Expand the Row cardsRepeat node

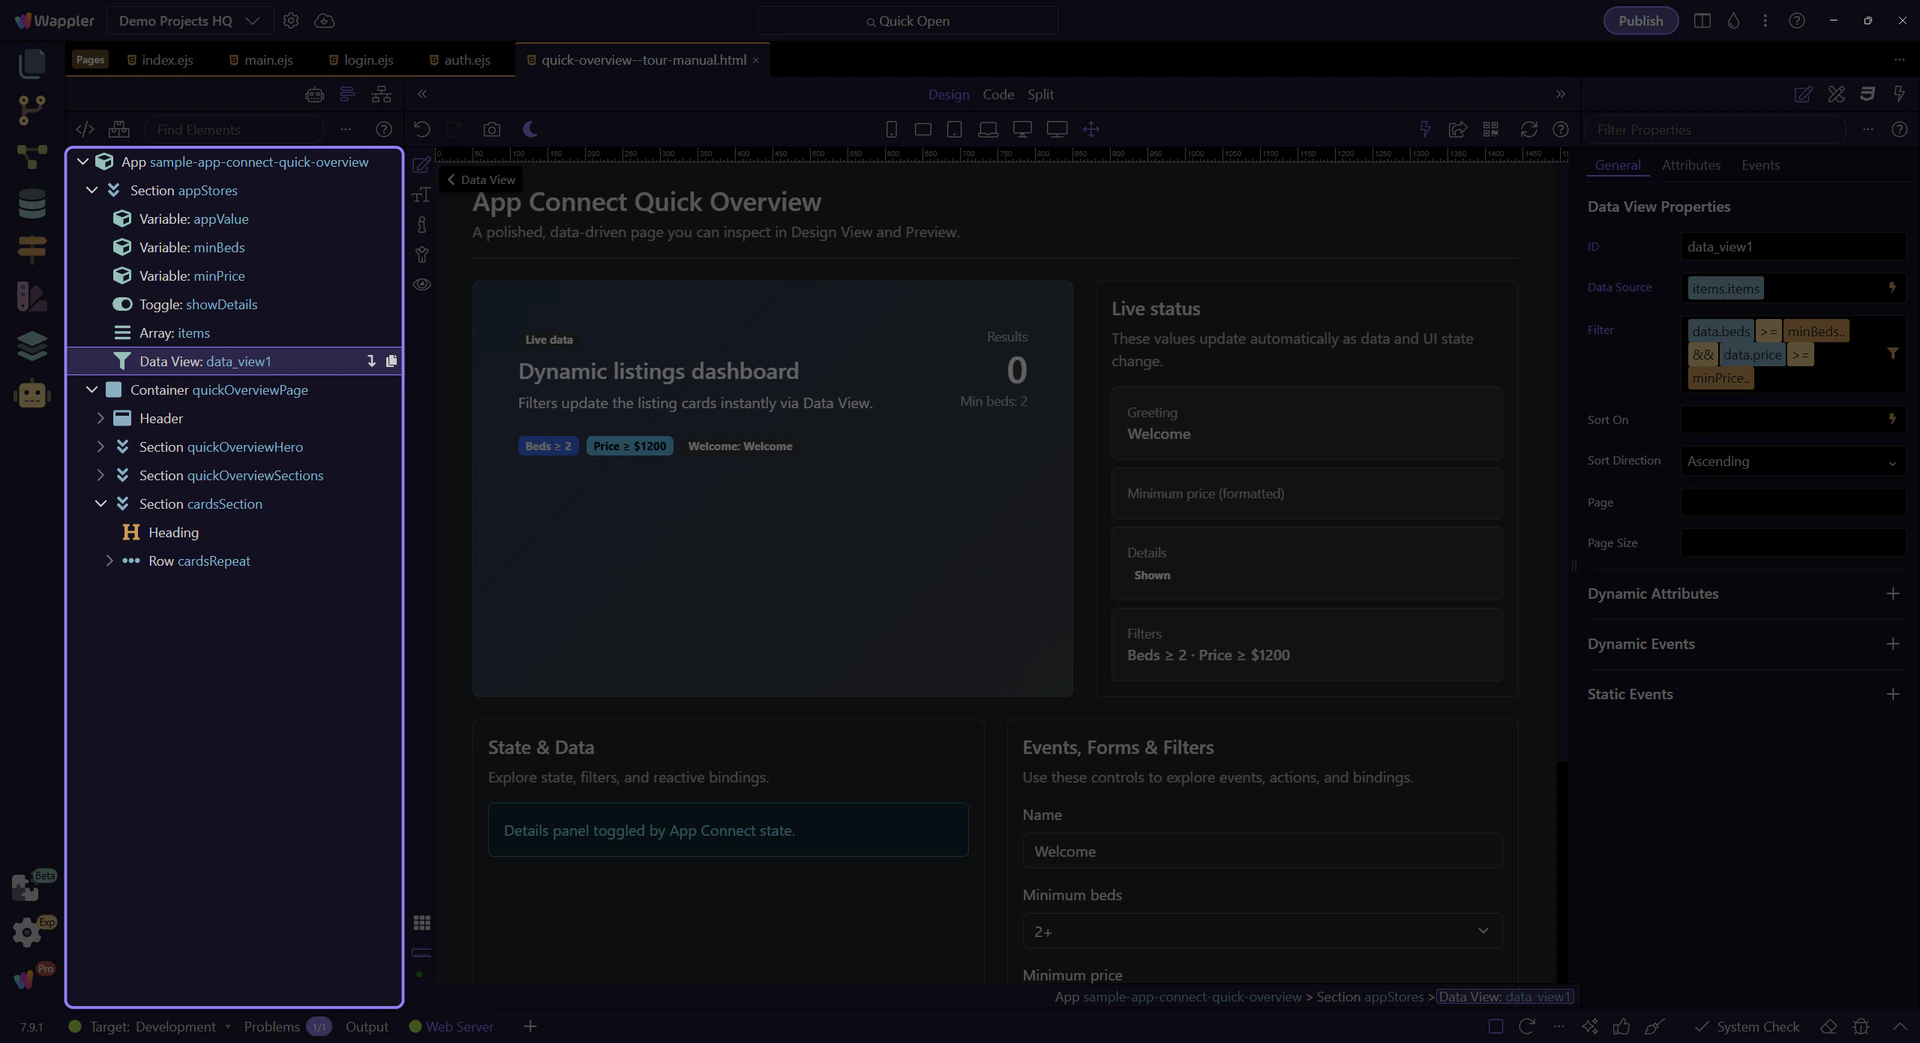click(x=110, y=561)
